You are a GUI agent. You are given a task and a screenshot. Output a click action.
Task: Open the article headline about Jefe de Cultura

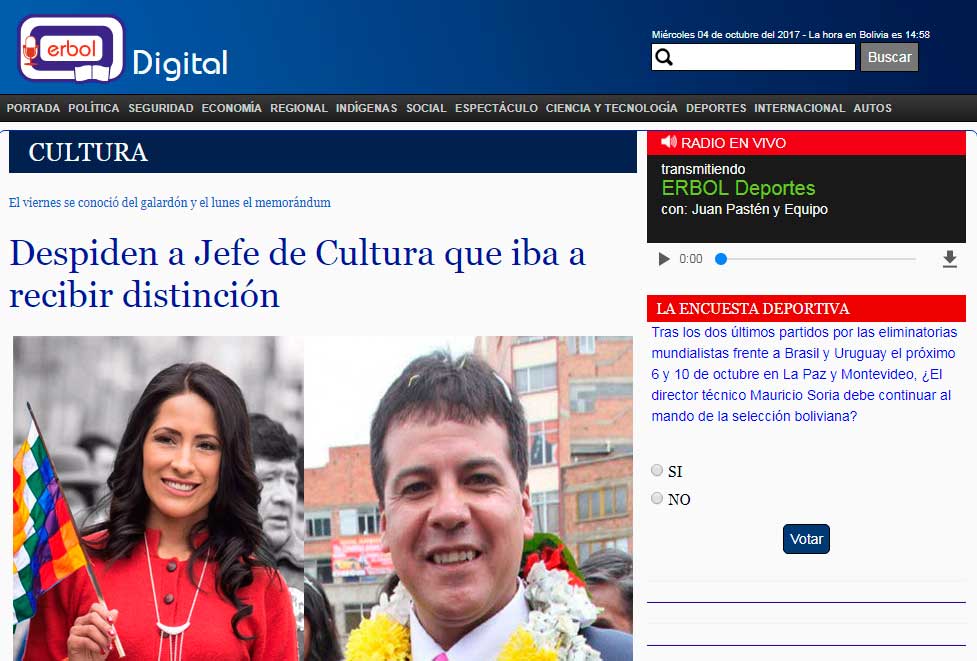pyautogui.click(x=297, y=273)
